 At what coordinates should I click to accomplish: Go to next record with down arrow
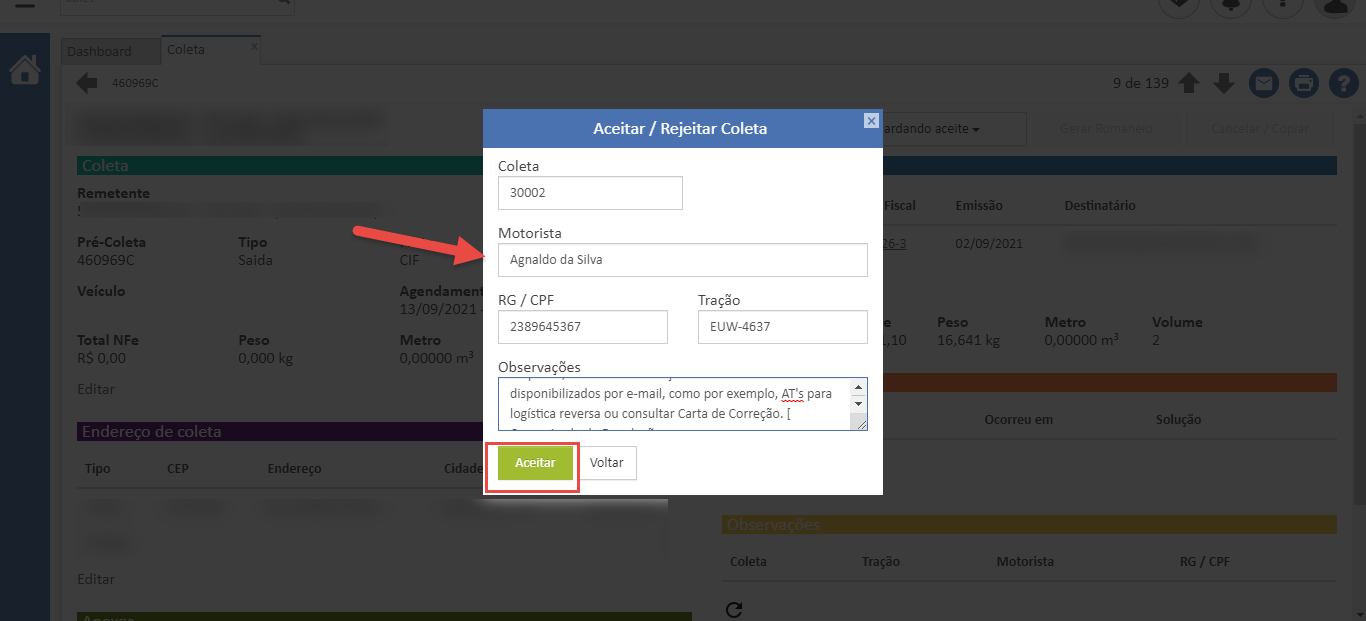[1224, 83]
